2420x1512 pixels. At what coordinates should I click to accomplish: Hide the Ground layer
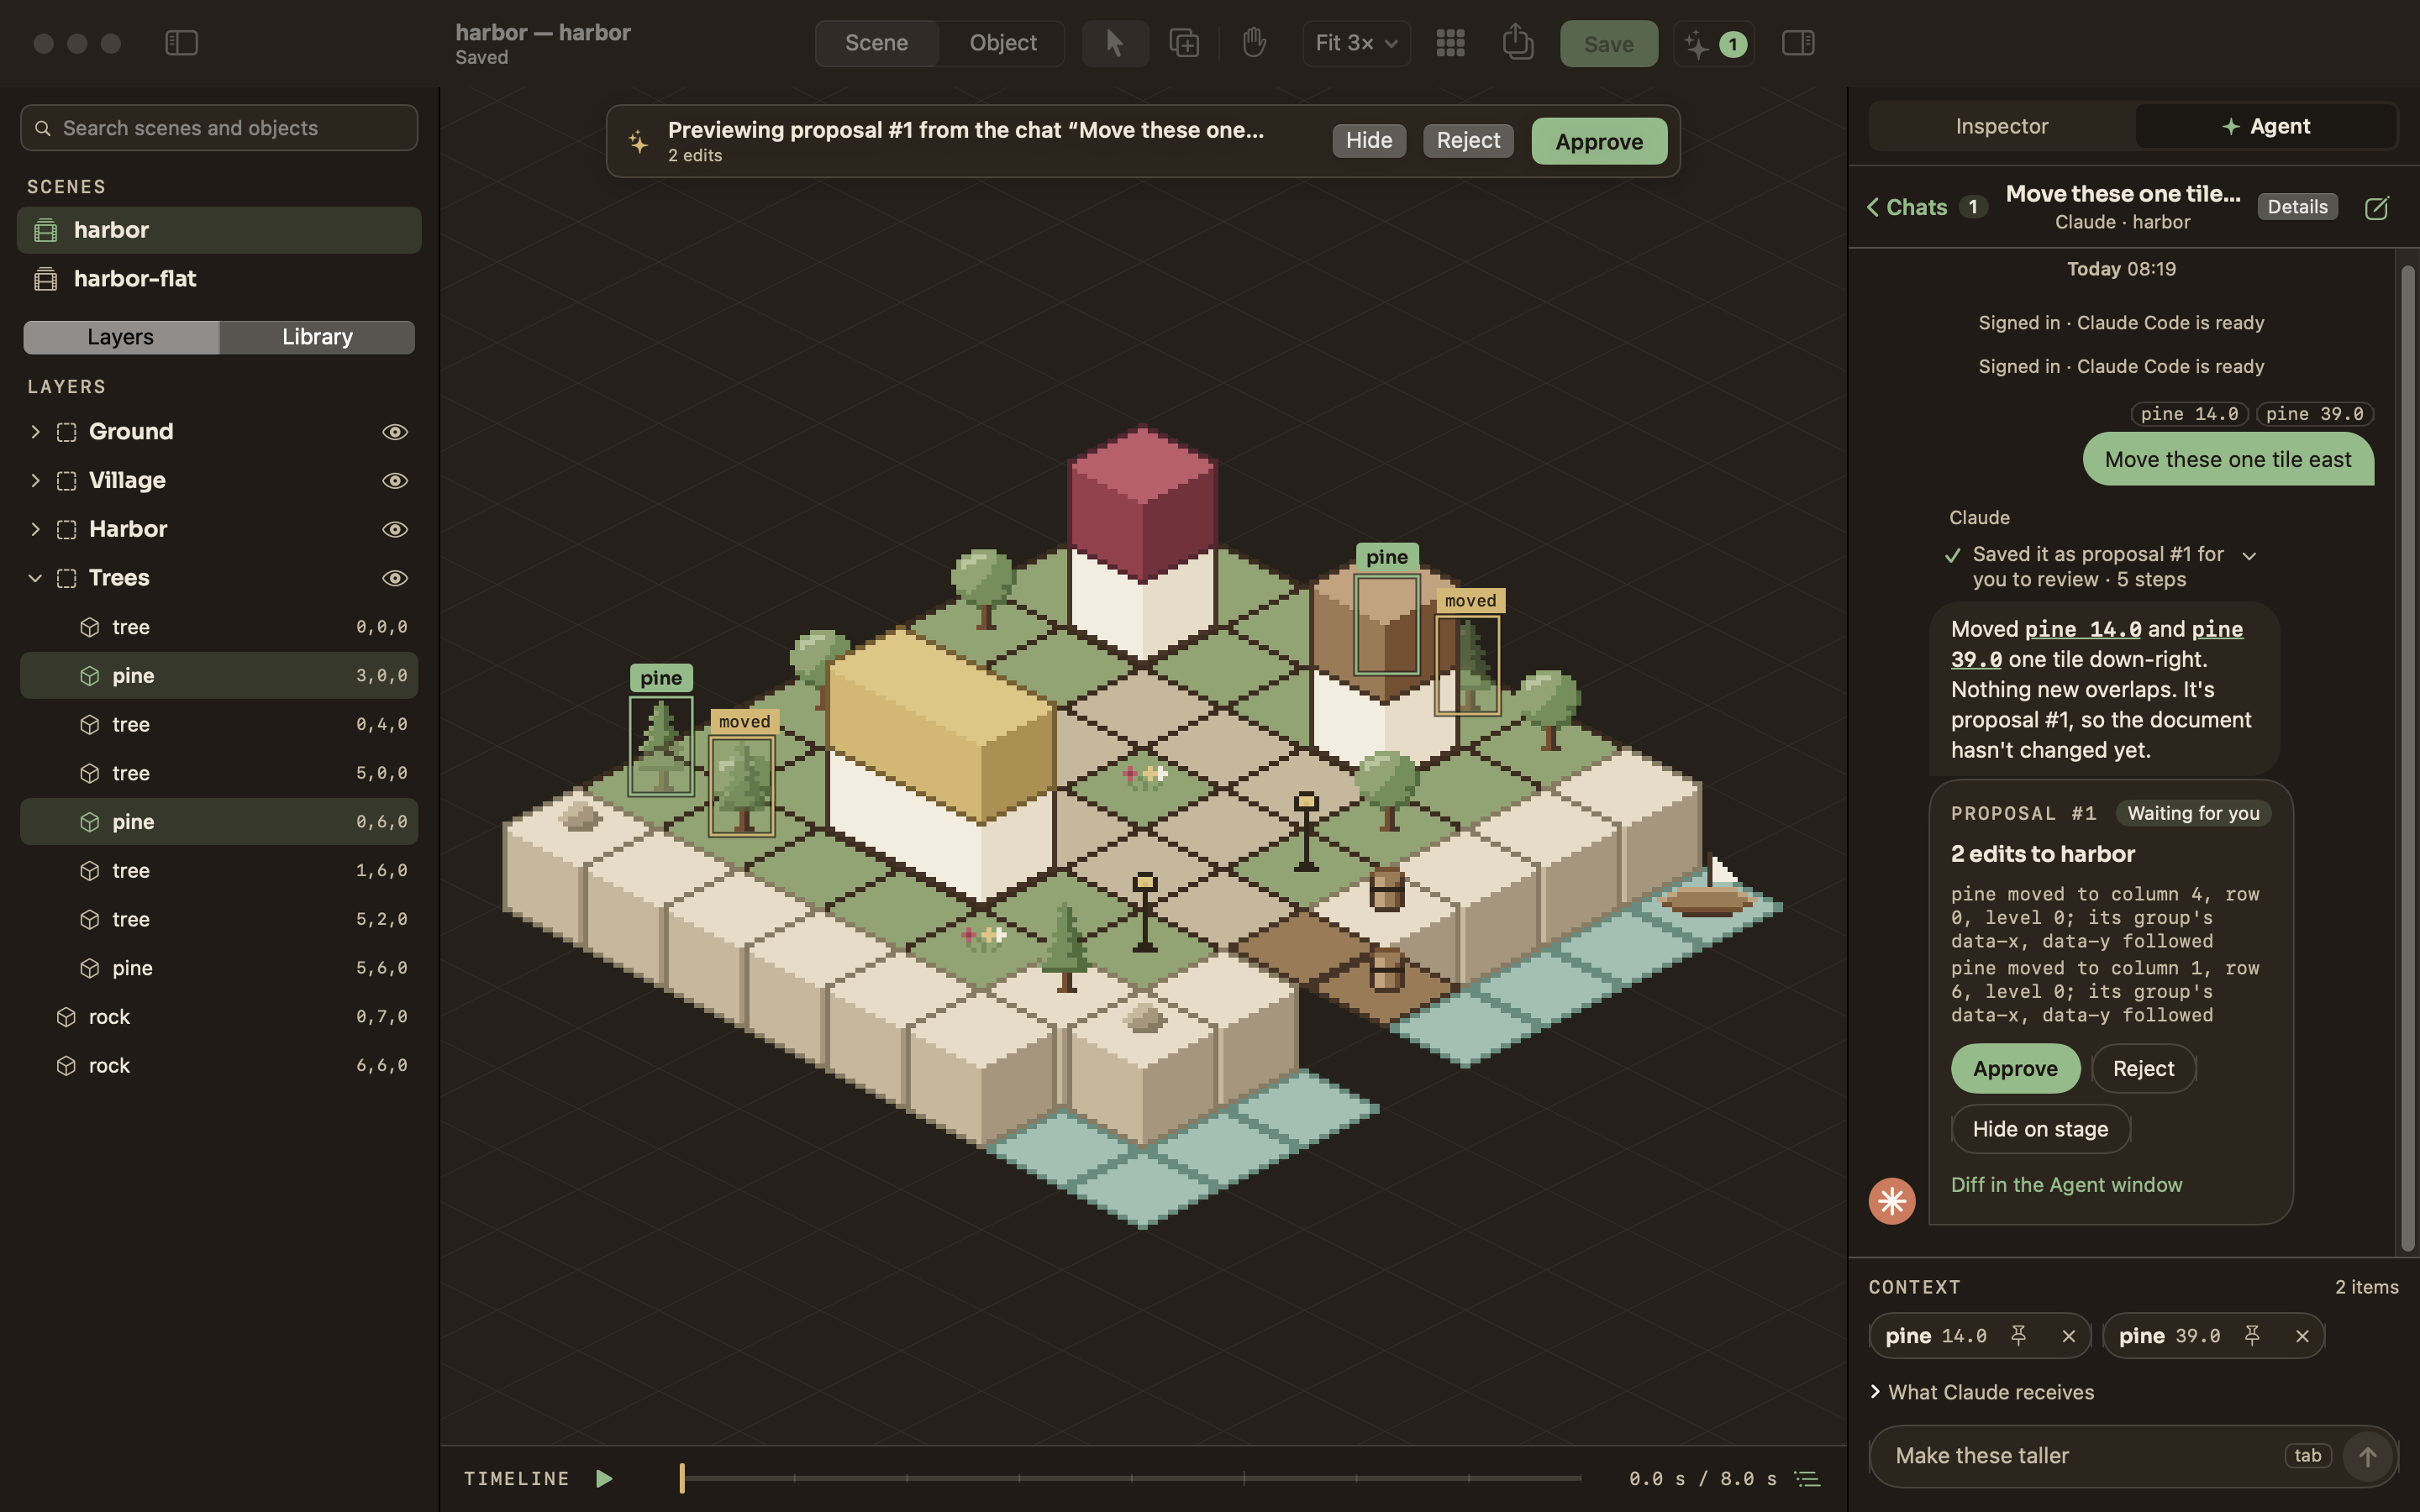(395, 432)
